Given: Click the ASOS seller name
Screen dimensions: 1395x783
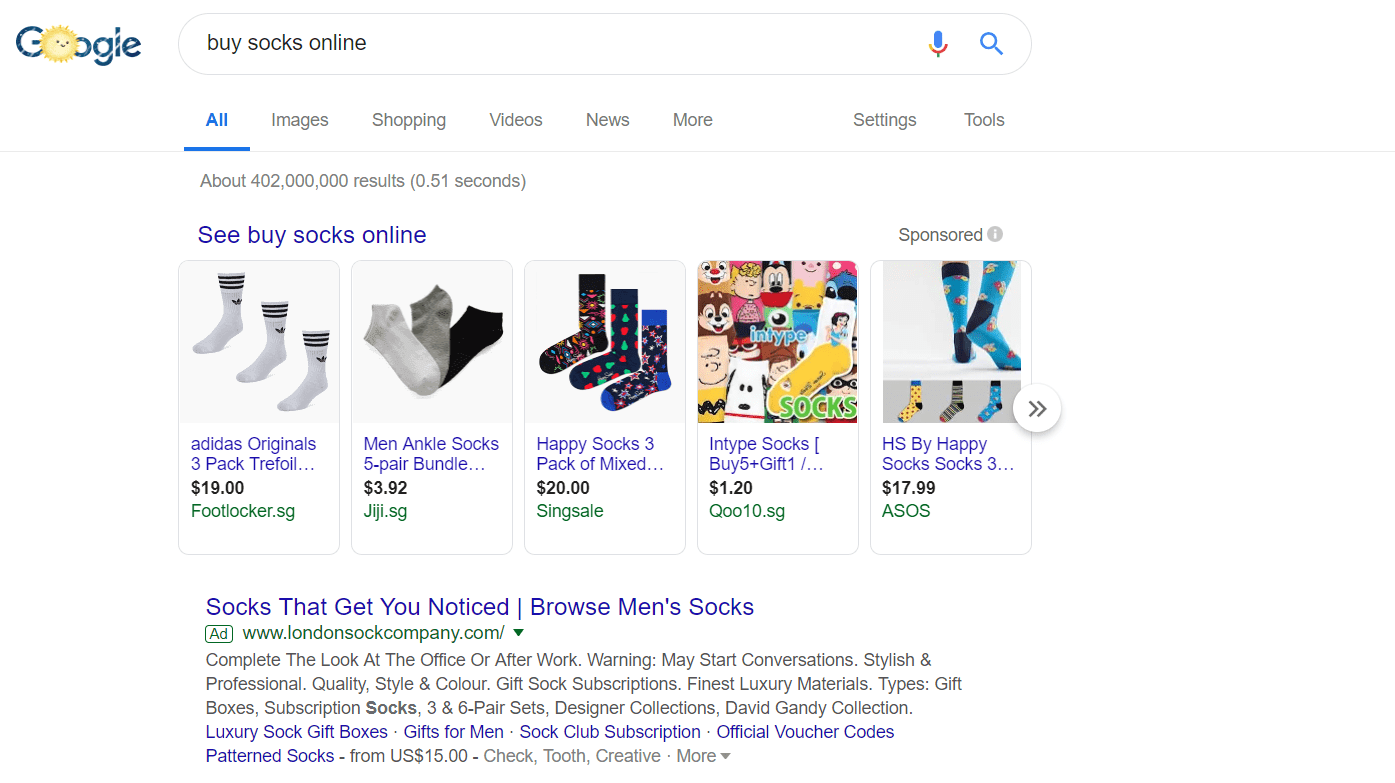Looking at the screenshot, I should click(906, 511).
